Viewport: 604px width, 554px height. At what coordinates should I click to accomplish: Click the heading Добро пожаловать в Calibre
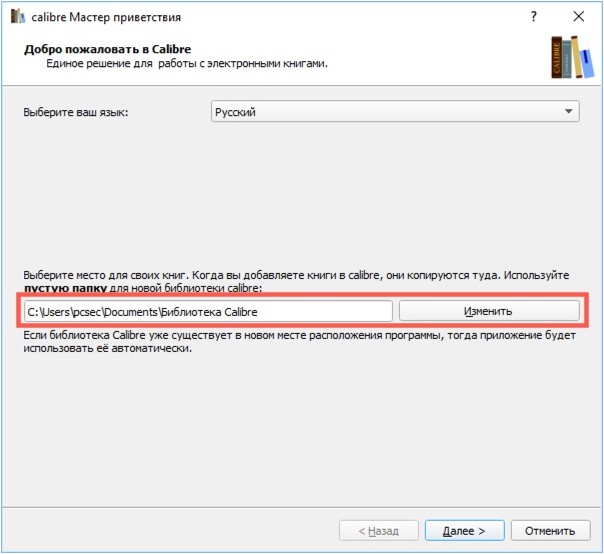pos(107,49)
